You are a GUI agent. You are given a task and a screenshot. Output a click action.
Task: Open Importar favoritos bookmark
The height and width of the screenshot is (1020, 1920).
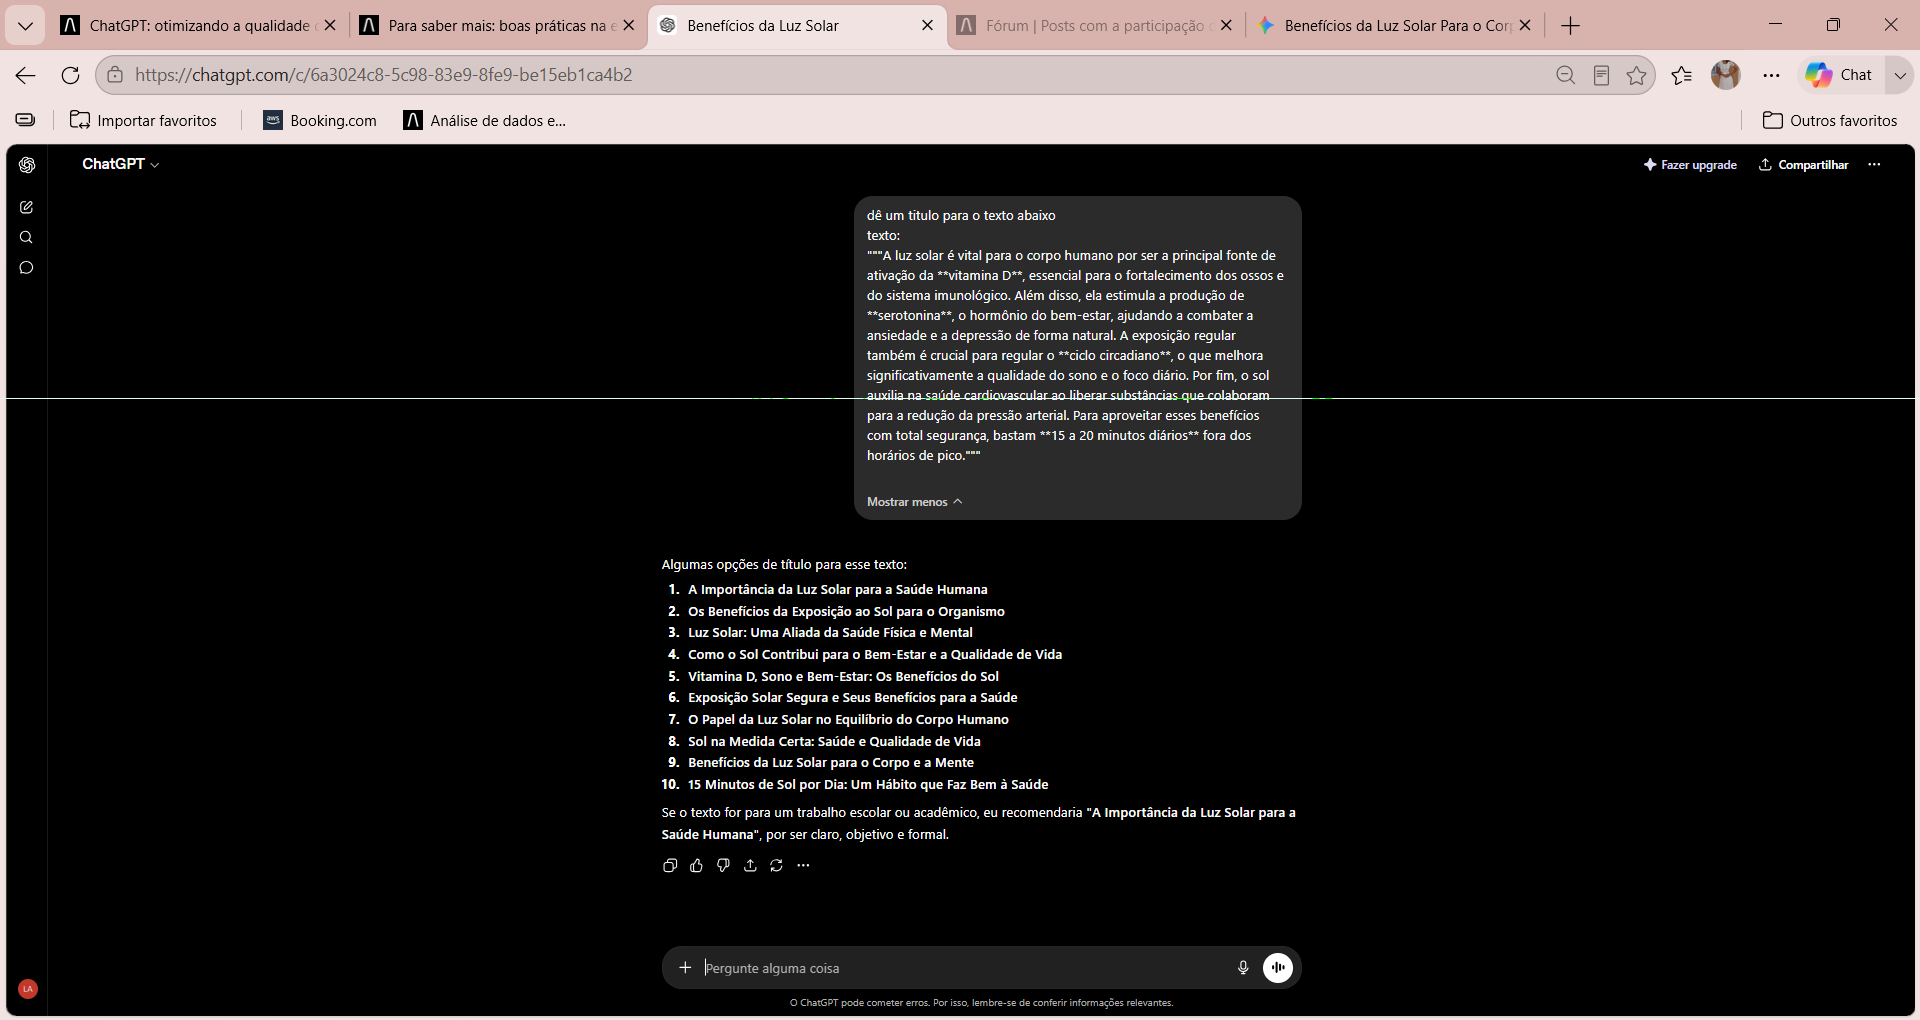[x=143, y=121]
